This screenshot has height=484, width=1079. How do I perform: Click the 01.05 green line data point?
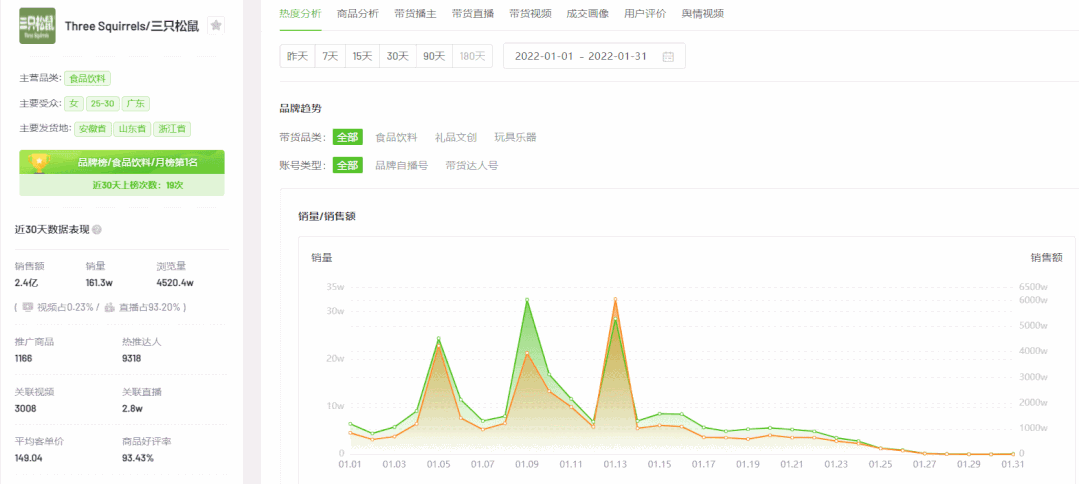[x=438, y=339]
